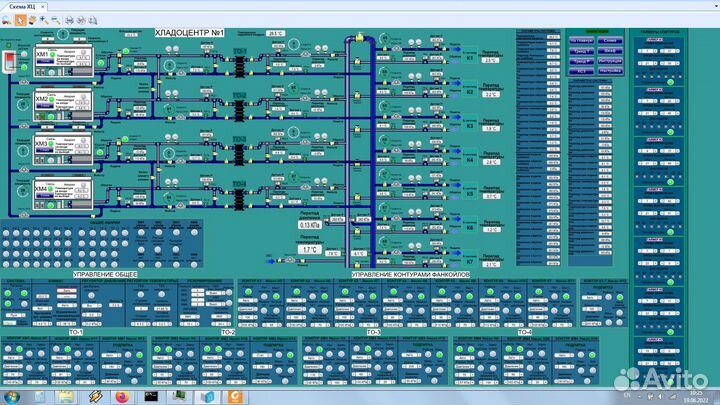Select the XM2 chiller panel
The height and width of the screenshot is (405, 720).
(x=63, y=100)
